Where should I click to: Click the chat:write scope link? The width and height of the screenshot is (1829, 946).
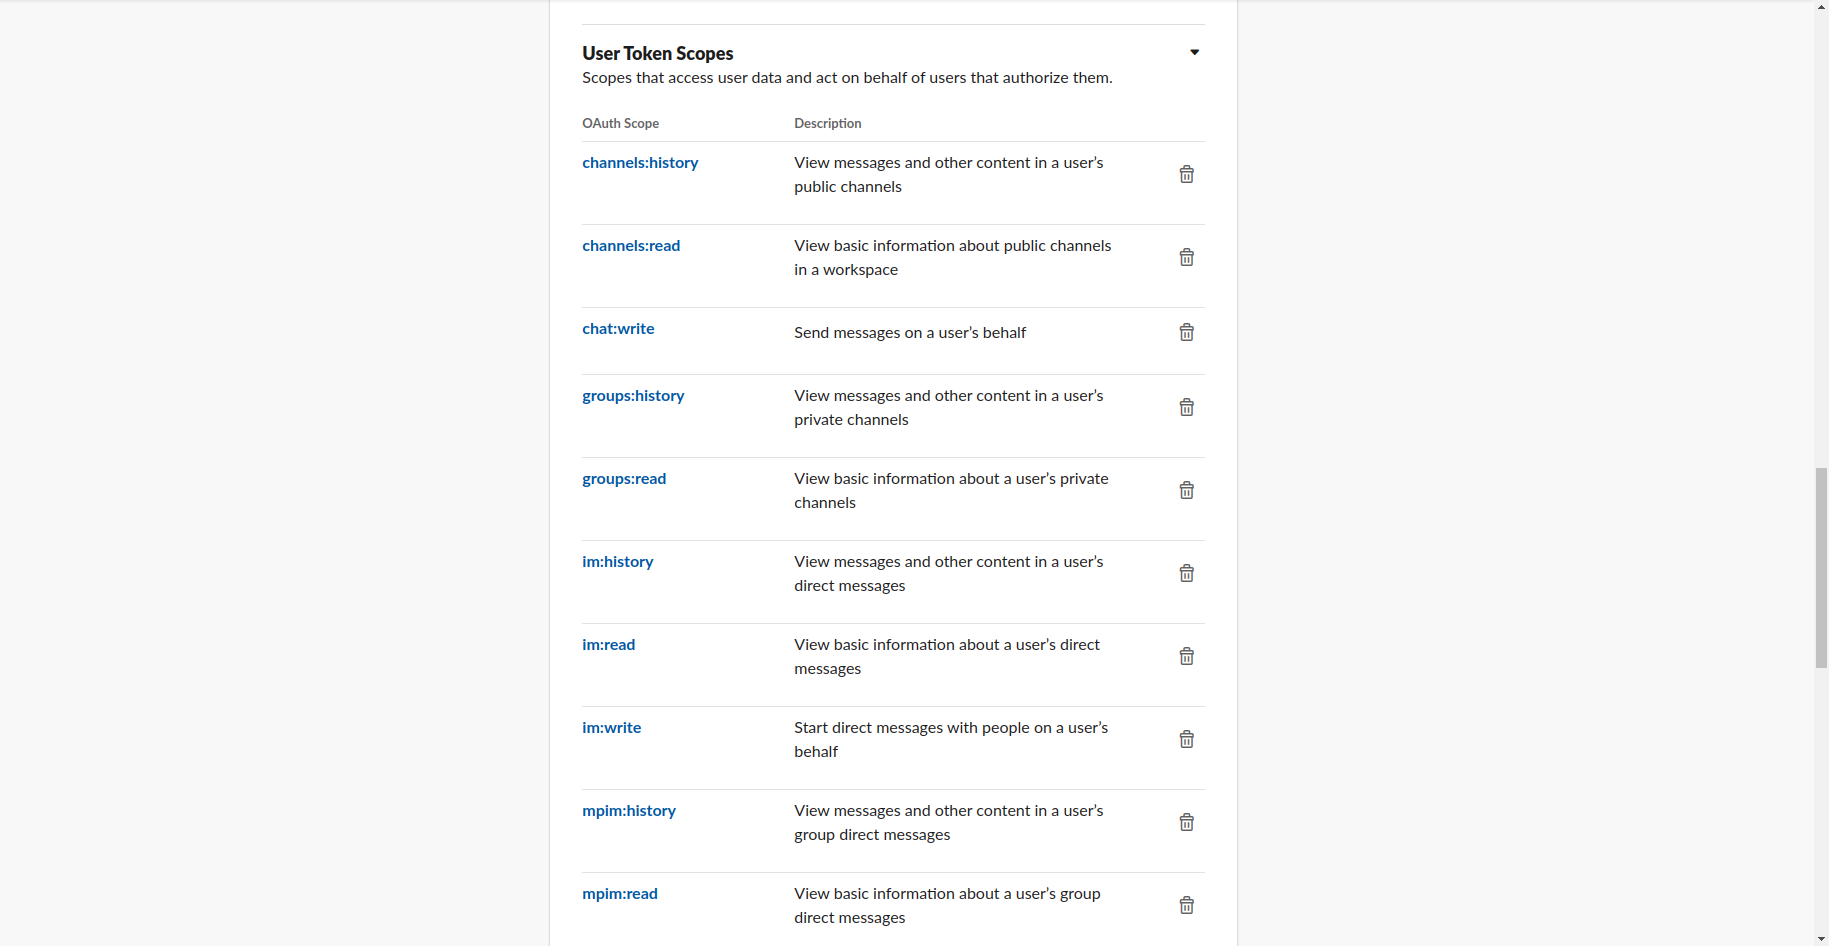coord(618,329)
